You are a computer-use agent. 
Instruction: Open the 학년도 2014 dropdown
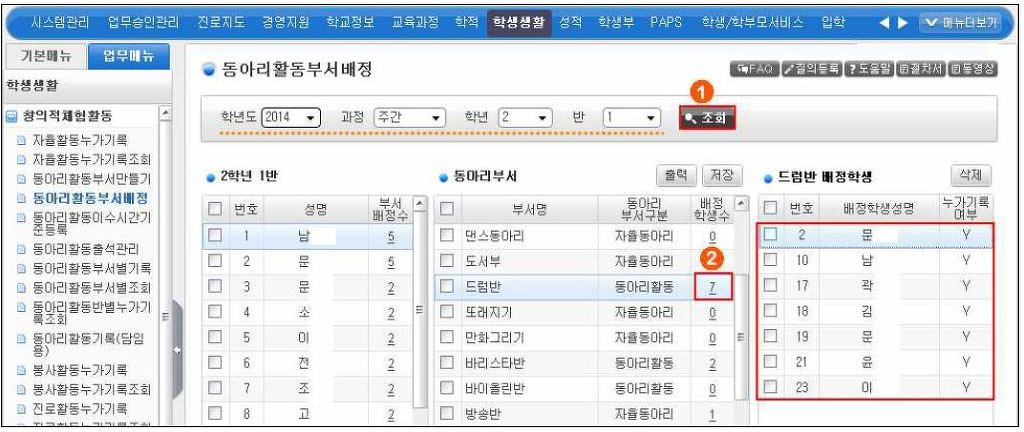[x=291, y=117]
